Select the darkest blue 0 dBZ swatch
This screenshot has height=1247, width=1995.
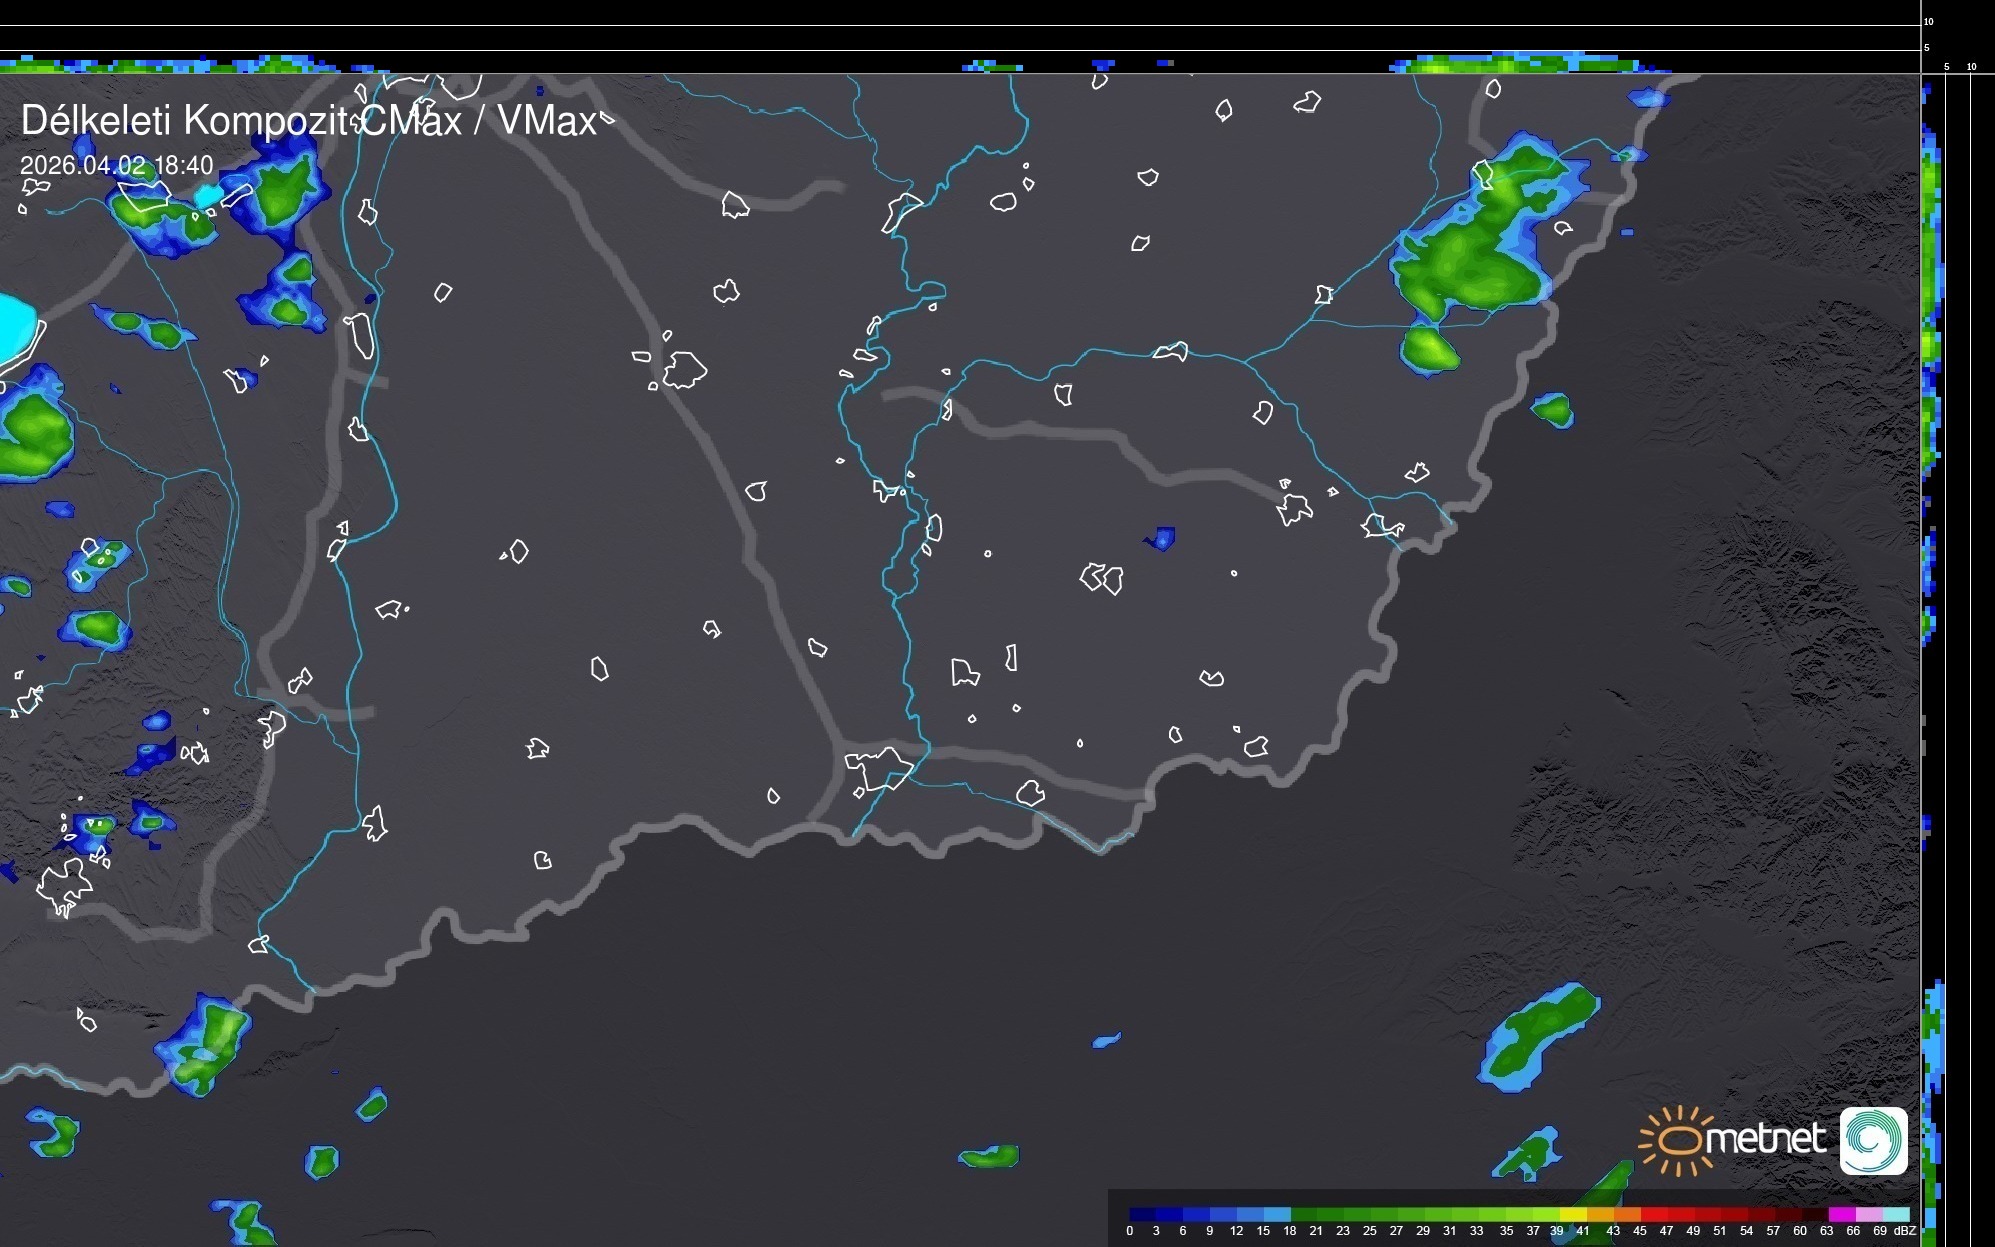coord(1142,1214)
